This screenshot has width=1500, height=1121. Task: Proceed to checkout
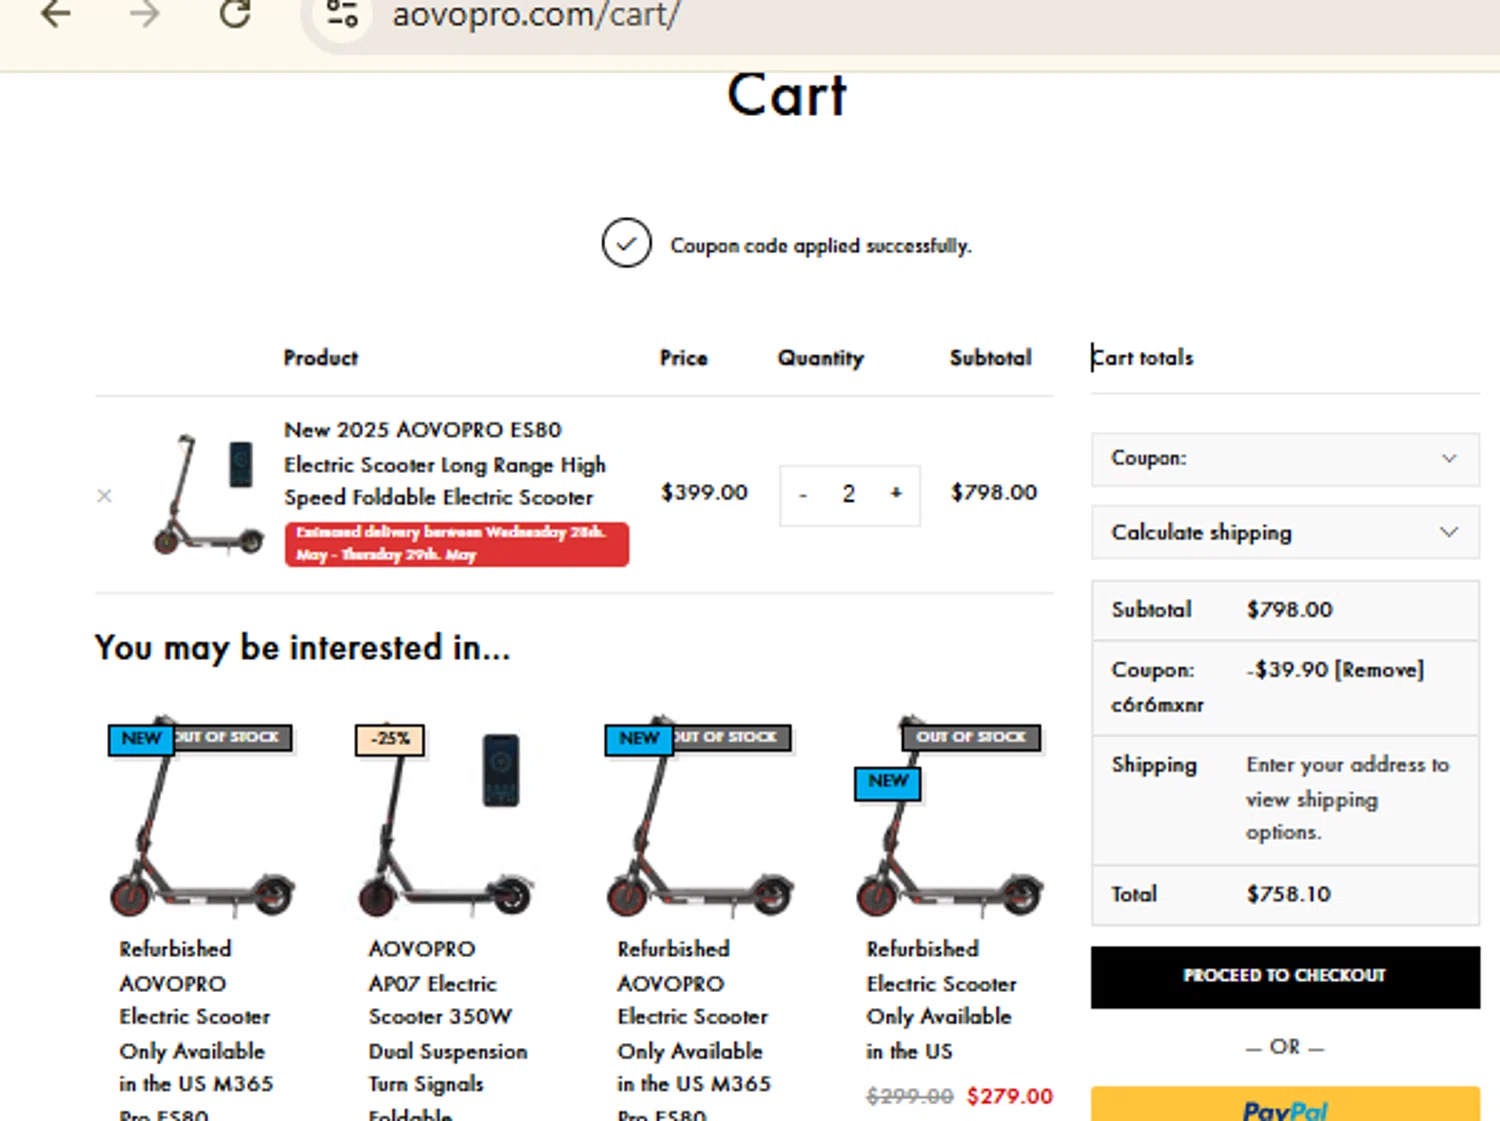click(x=1285, y=976)
